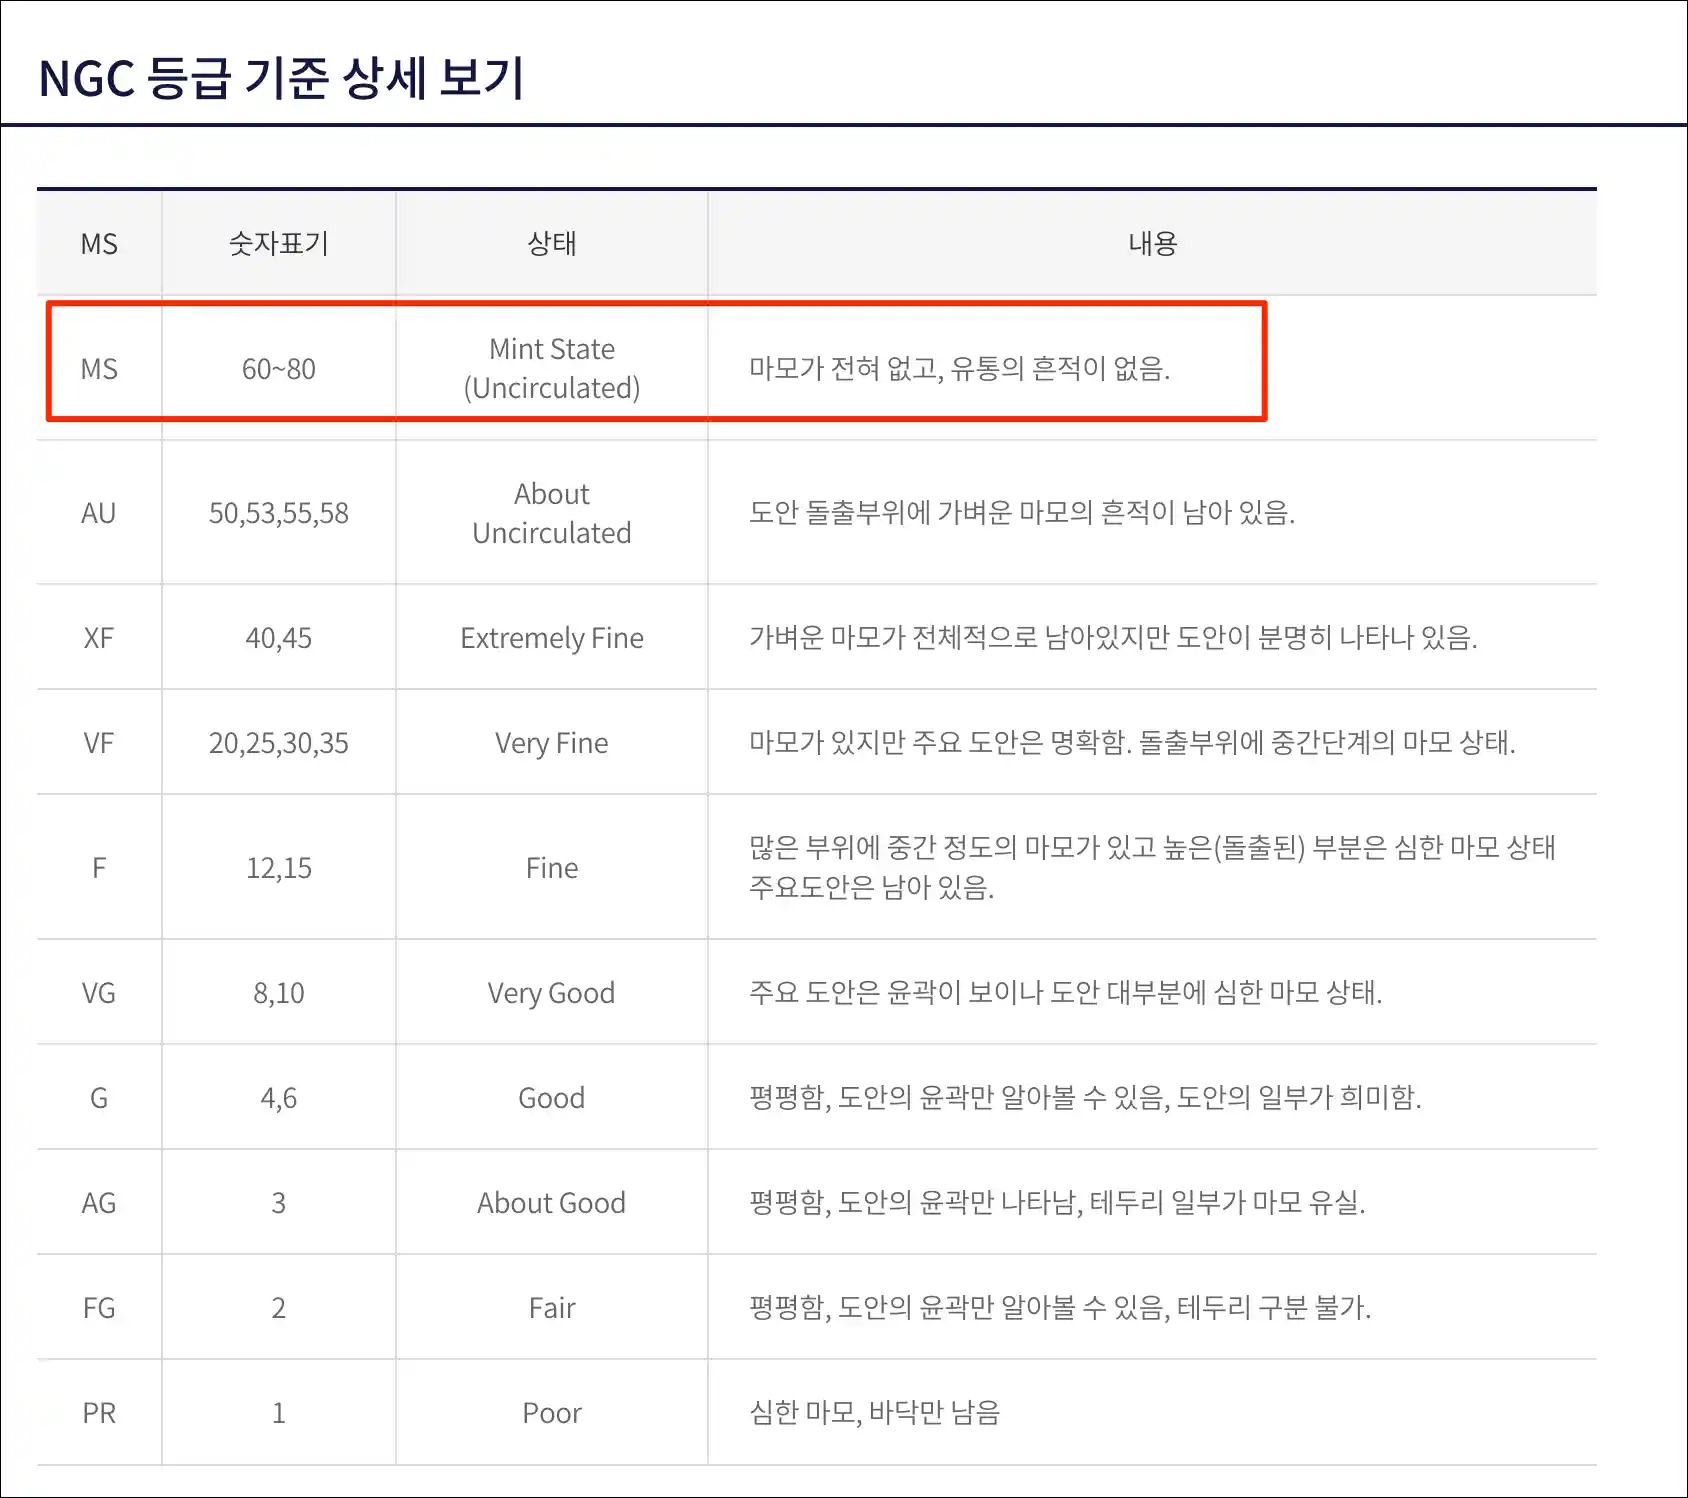Click the '20,25,30,35' cell
1688x1498 pixels.
click(x=279, y=743)
